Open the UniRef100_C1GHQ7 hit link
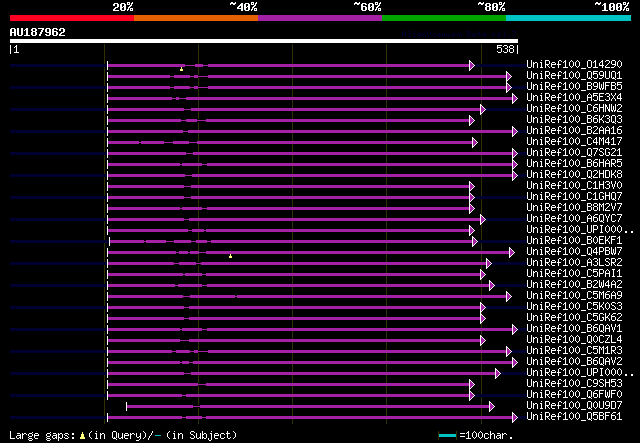The width and height of the screenshot is (640, 443). 574,196
